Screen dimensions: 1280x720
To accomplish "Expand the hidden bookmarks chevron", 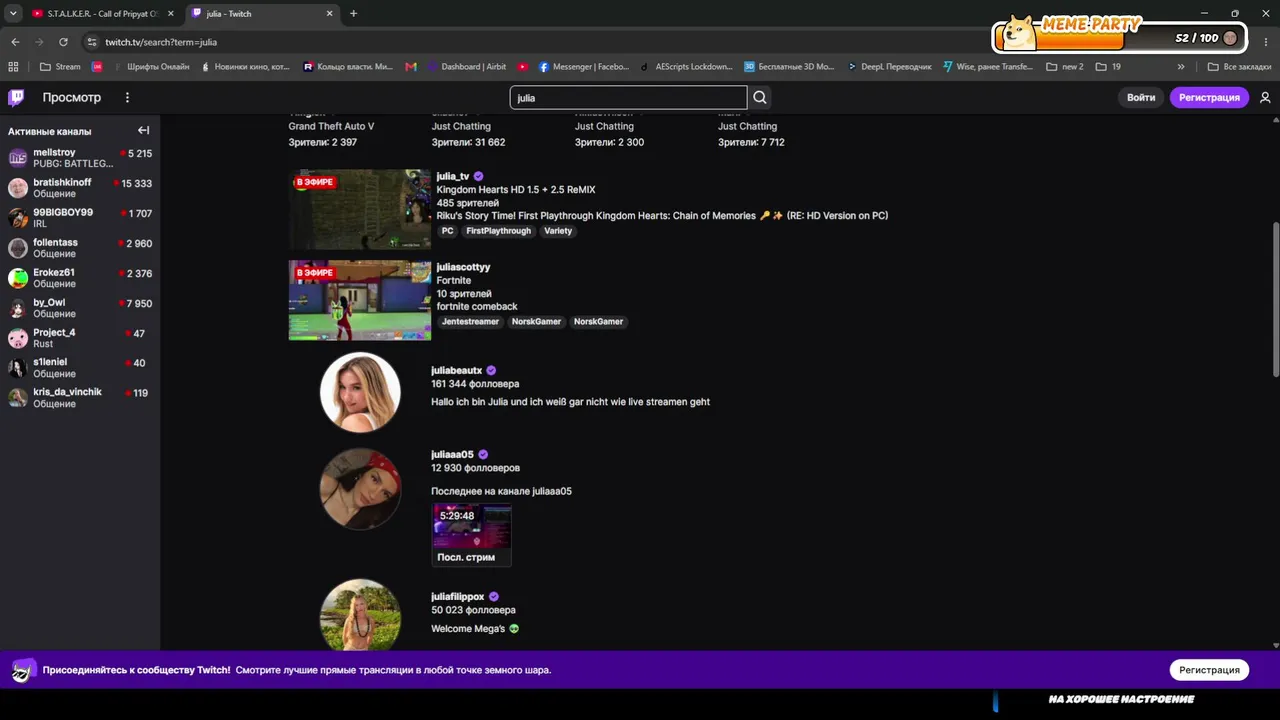I will (x=1181, y=67).
